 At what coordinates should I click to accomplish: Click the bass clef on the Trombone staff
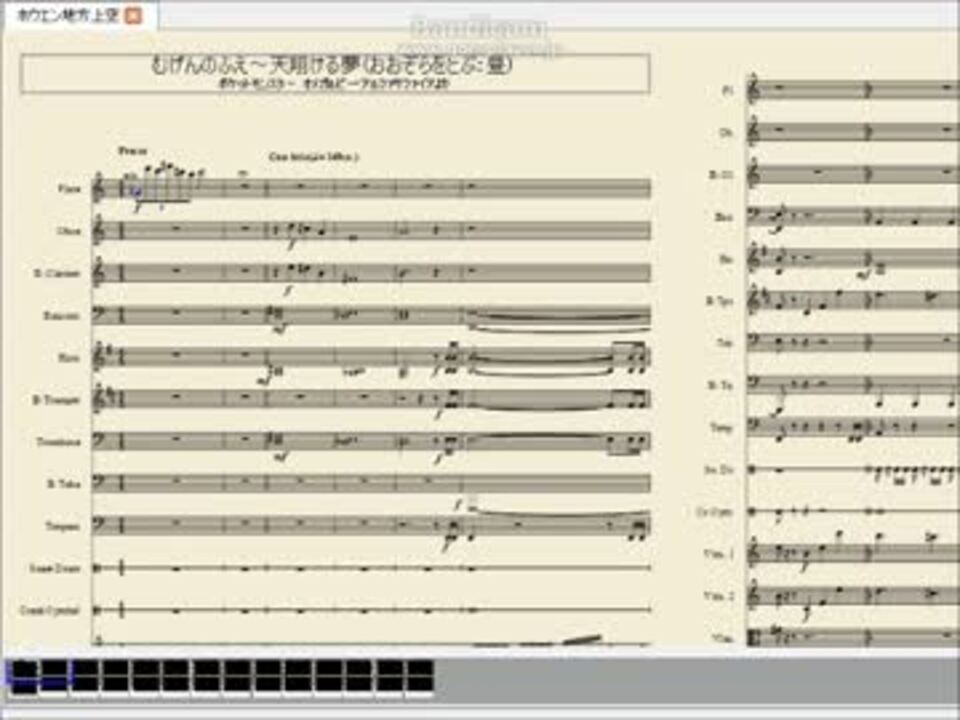pos(100,440)
